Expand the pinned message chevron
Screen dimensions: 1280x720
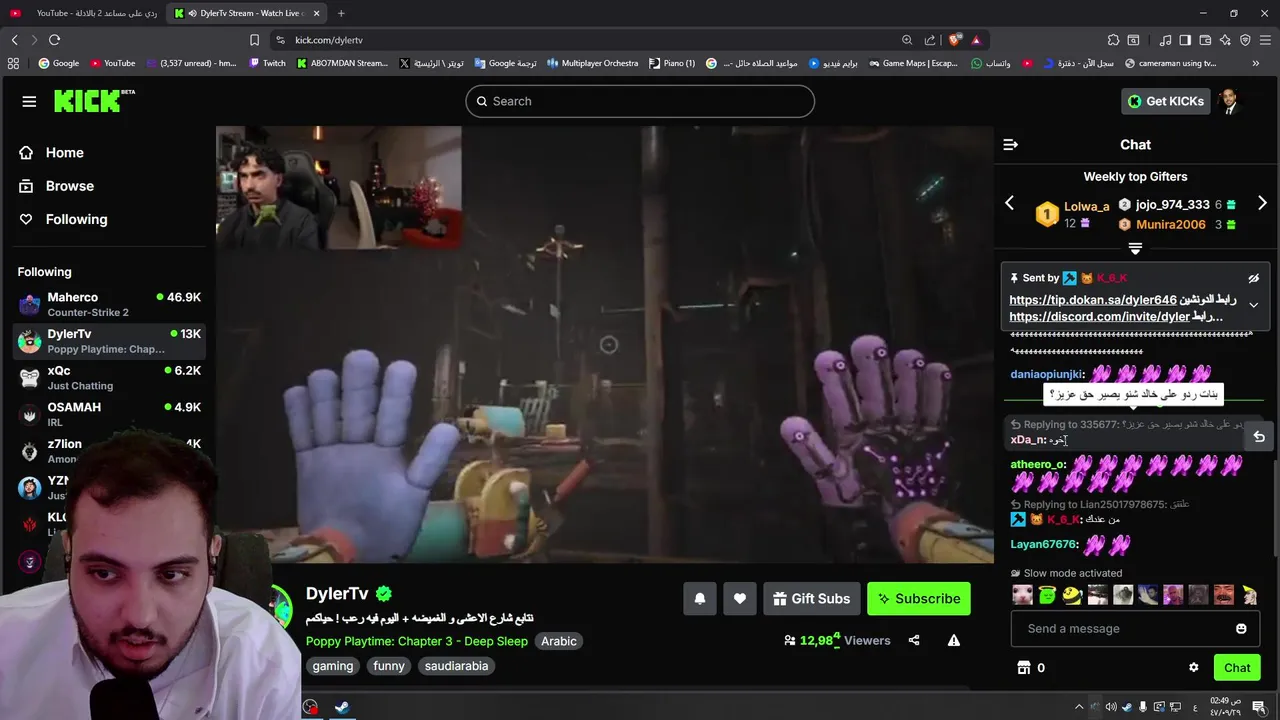click(1253, 305)
